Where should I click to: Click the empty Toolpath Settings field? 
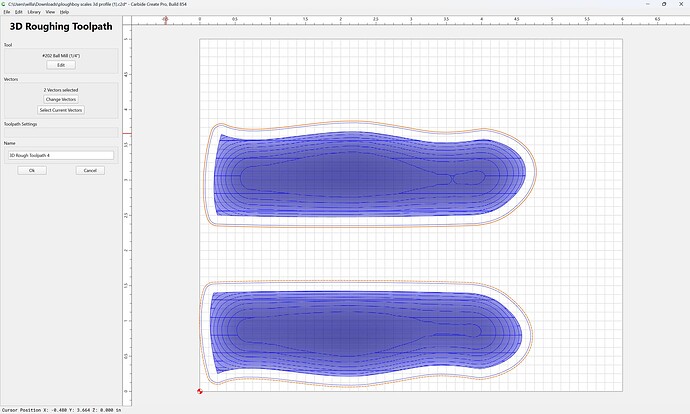[x=61, y=132]
